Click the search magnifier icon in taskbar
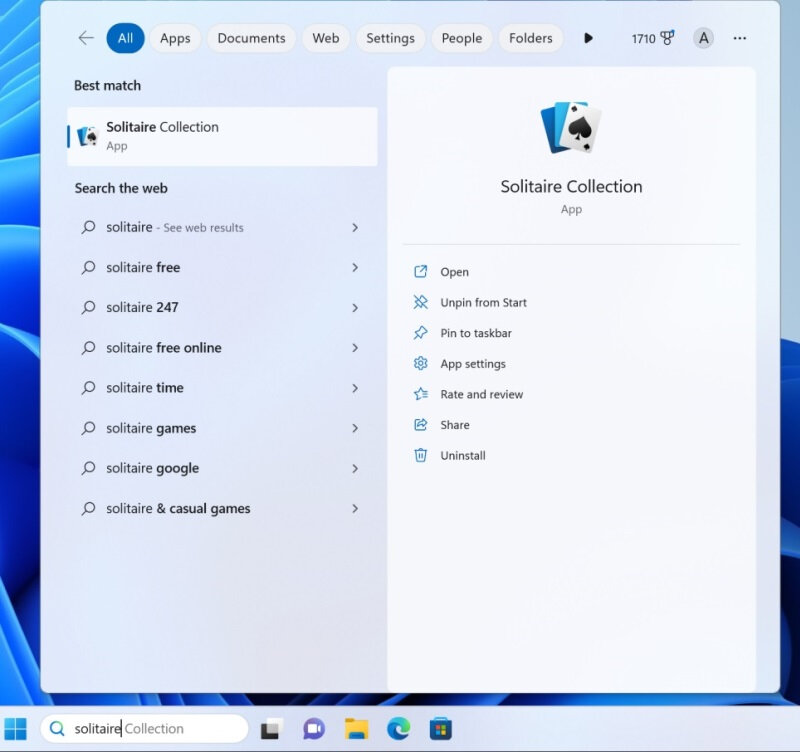This screenshot has width=800, height=752. [x=57, y=729]
